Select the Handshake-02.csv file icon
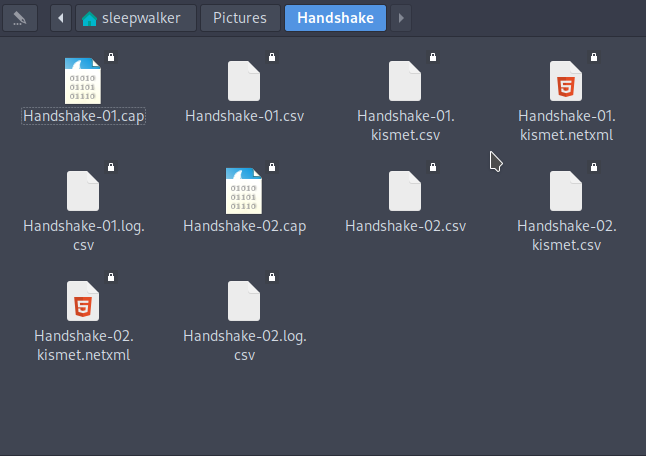This screenshot has width=646, height=456. [x=405, y=190]
